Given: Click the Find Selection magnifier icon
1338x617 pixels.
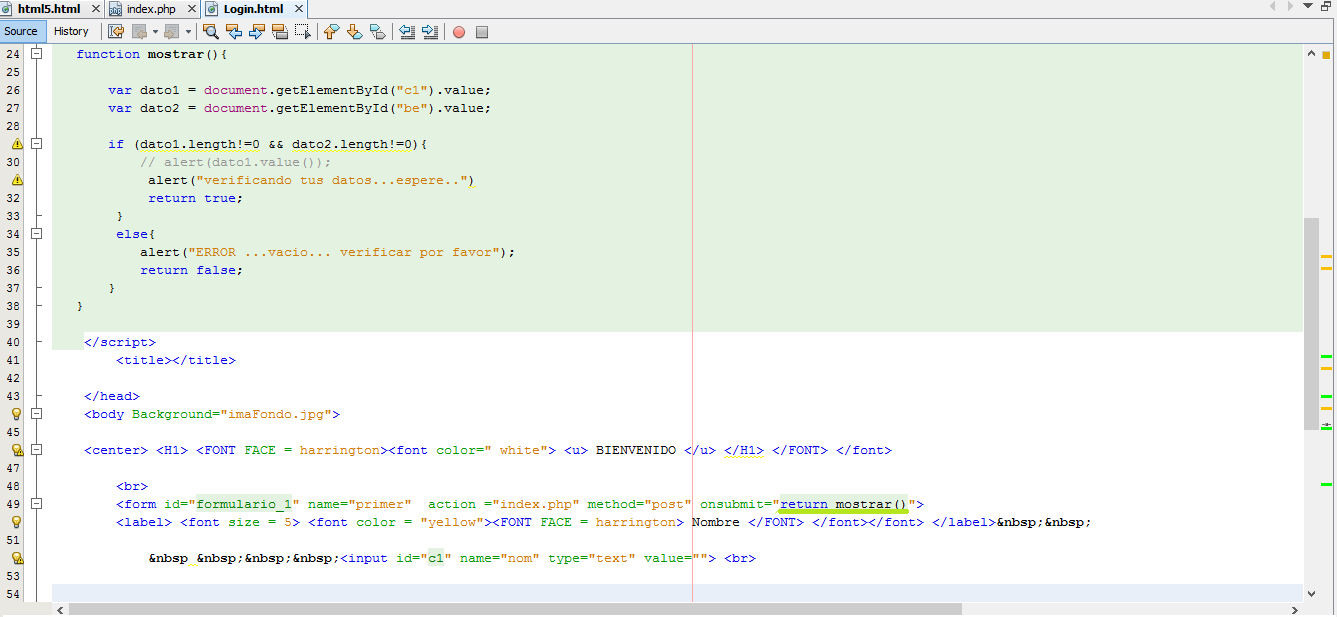Looking at the screenshot, I should 211,32.
